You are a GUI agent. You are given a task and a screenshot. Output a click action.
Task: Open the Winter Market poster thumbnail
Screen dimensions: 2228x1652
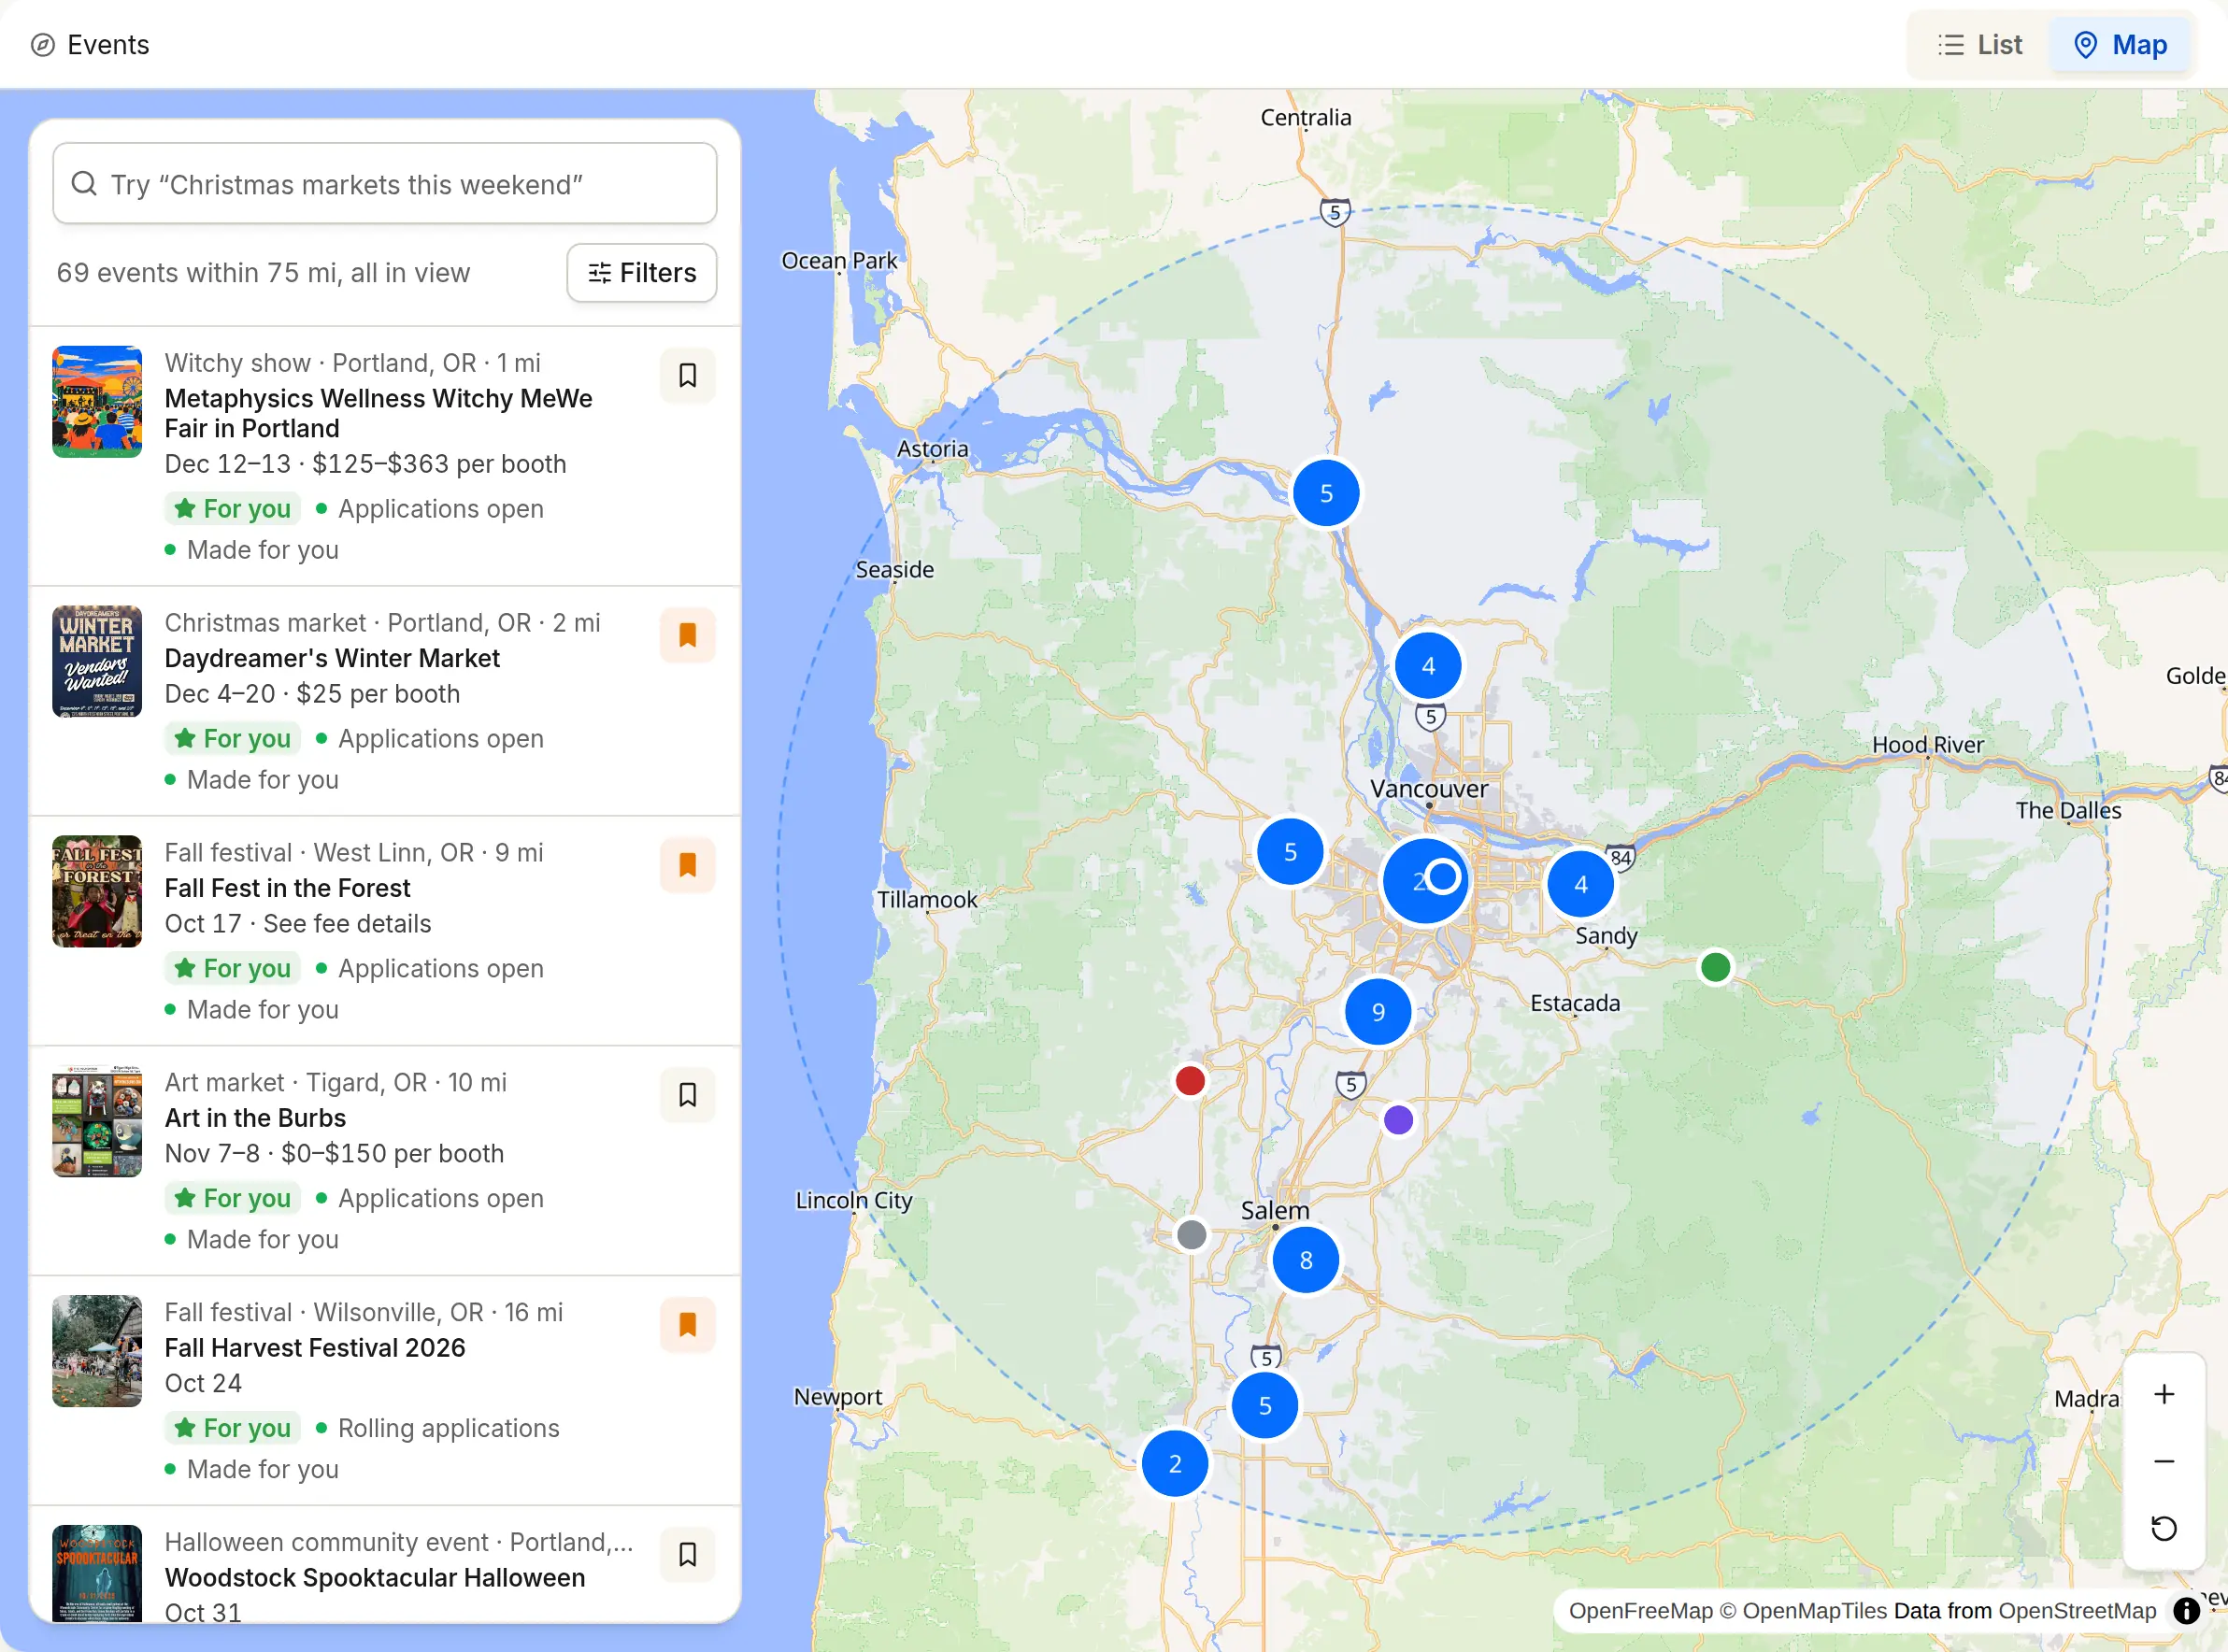pyautogui.click(x=97, y=662)
